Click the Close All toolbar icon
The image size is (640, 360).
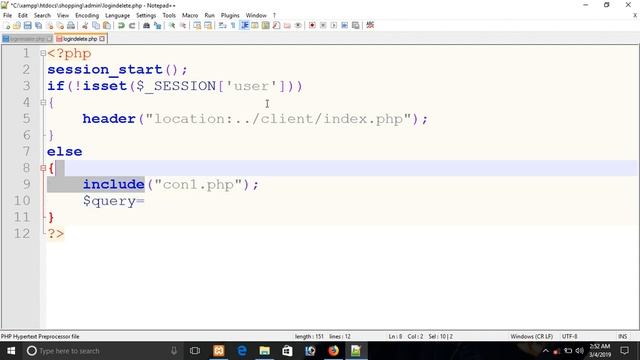[60, 25]
